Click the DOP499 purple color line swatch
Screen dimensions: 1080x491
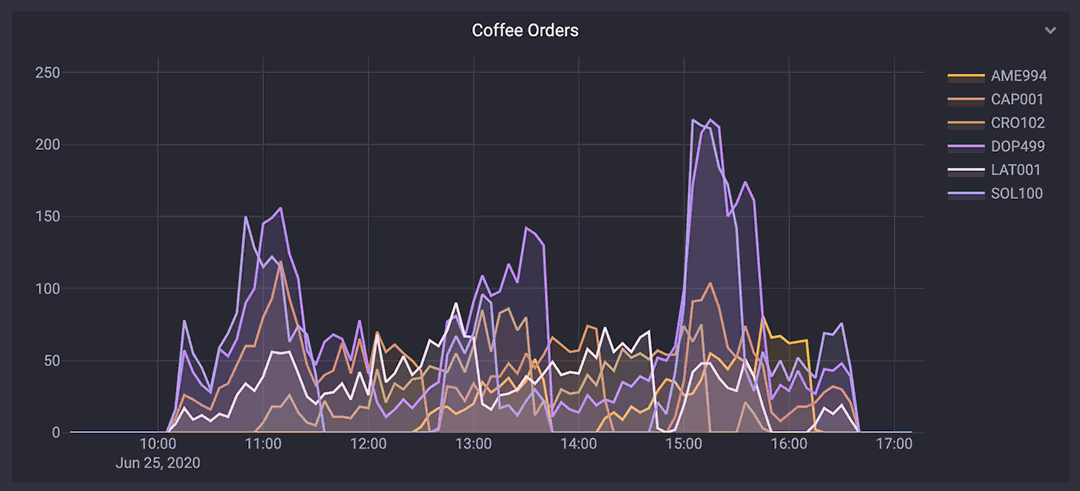point(966,146)
